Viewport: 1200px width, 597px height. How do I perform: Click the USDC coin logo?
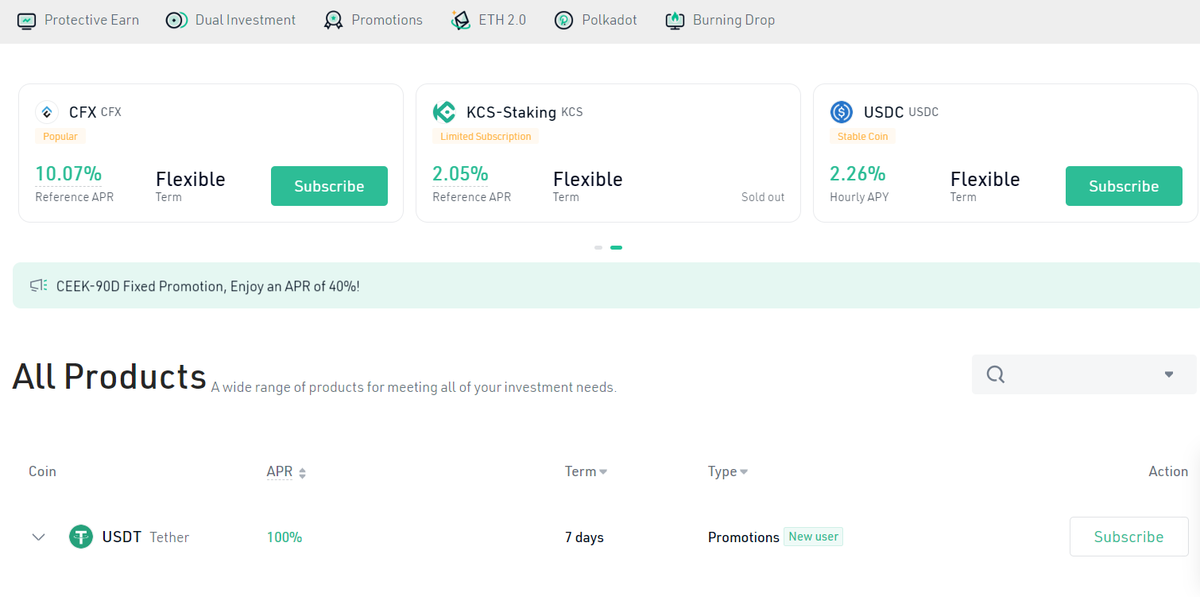pyautogui.click(x=841, y=112)
